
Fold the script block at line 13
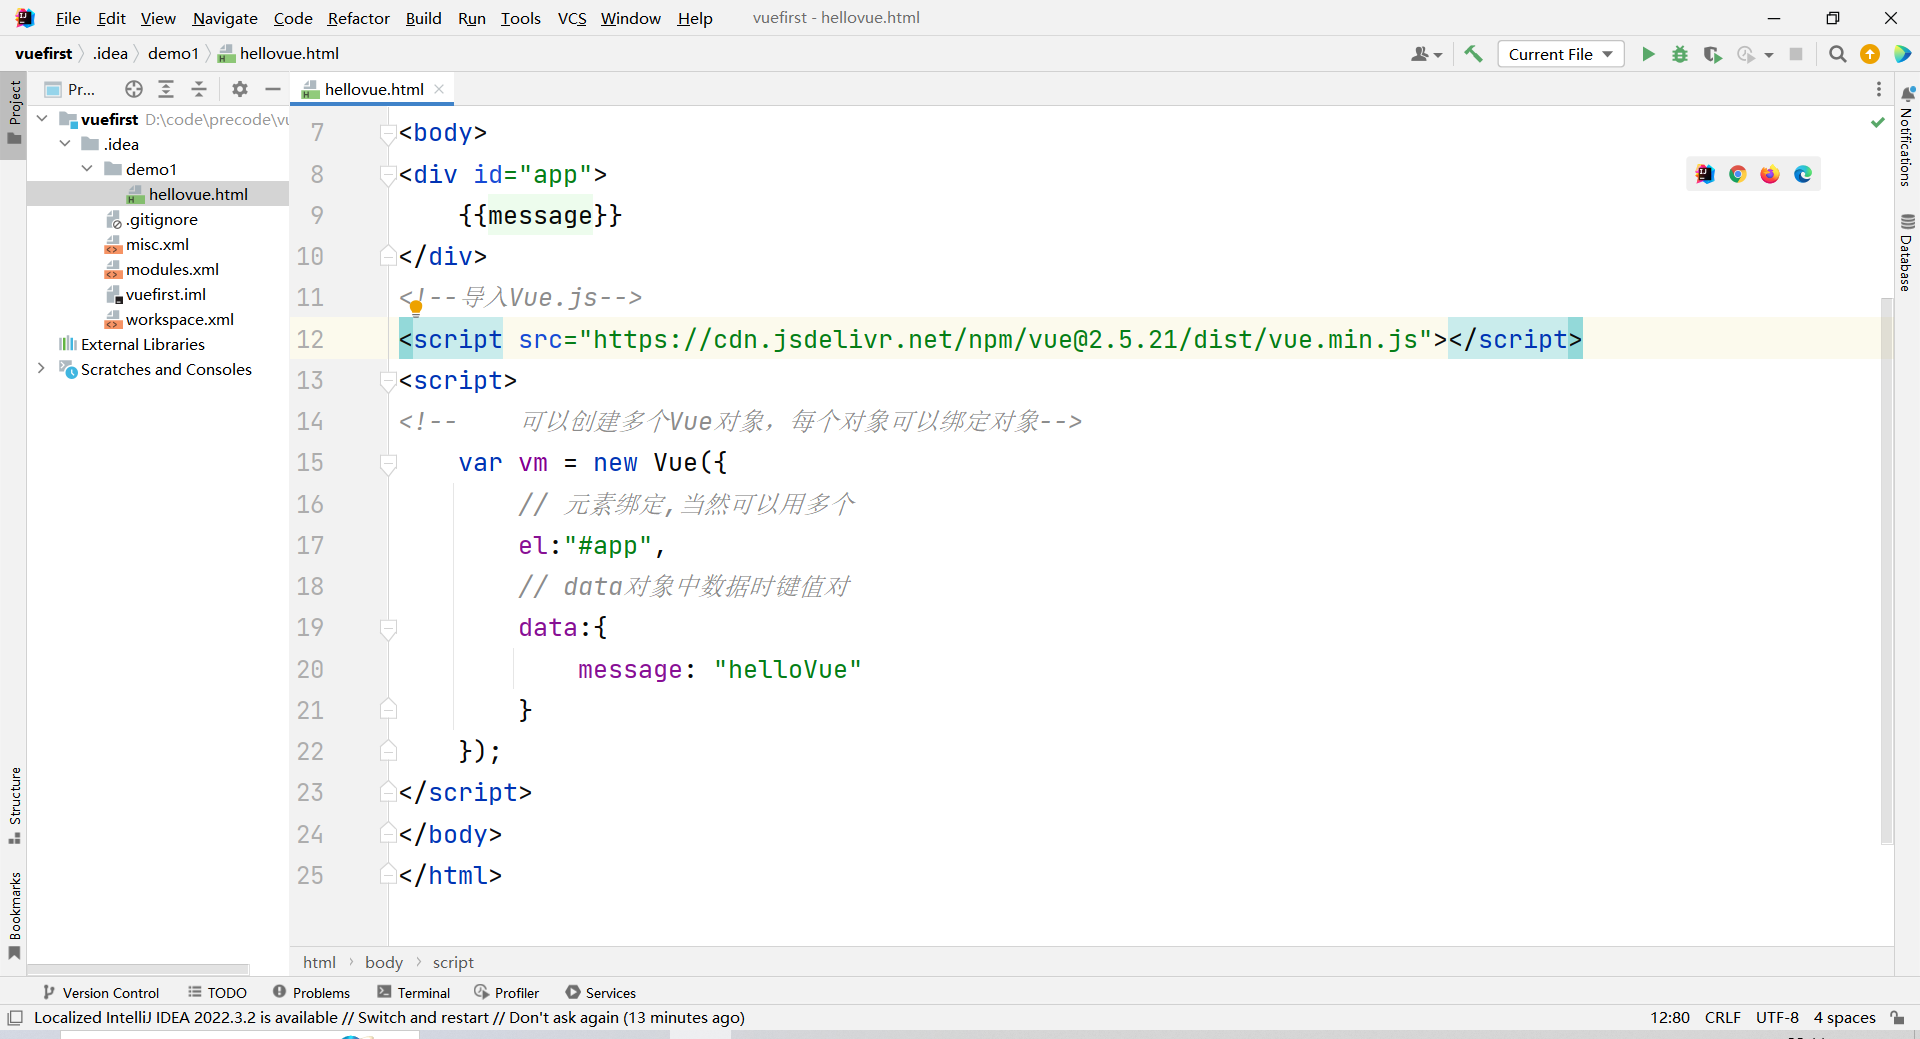[388, 380]
